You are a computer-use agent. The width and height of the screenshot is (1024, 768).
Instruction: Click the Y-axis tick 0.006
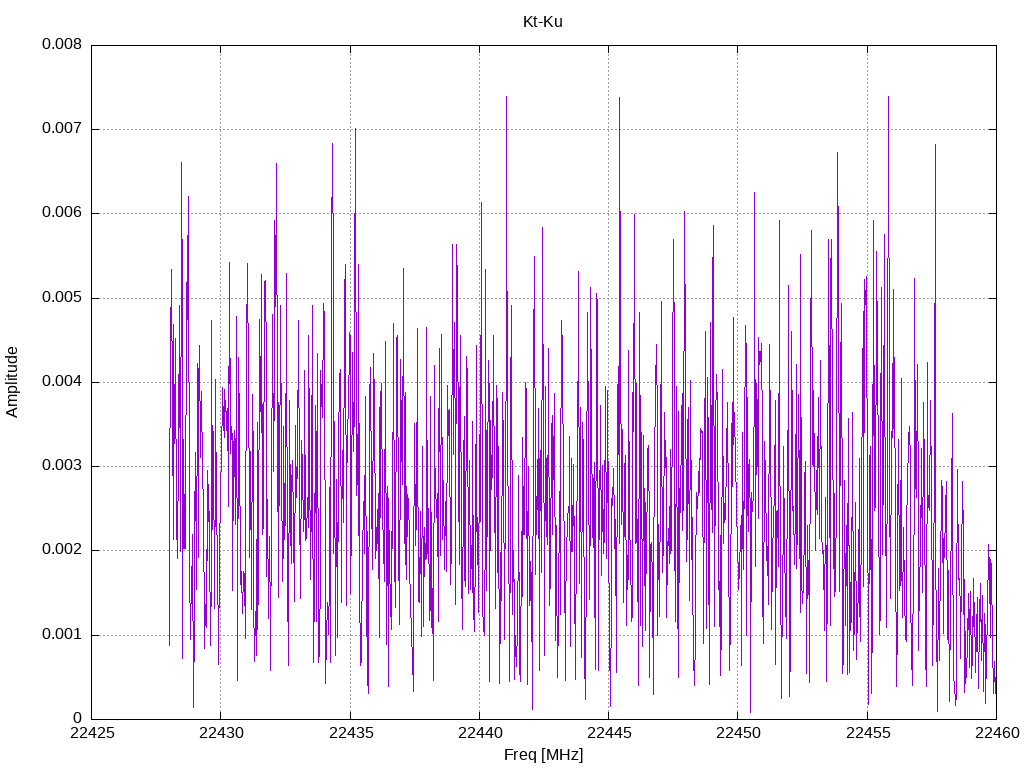(62, 213)
